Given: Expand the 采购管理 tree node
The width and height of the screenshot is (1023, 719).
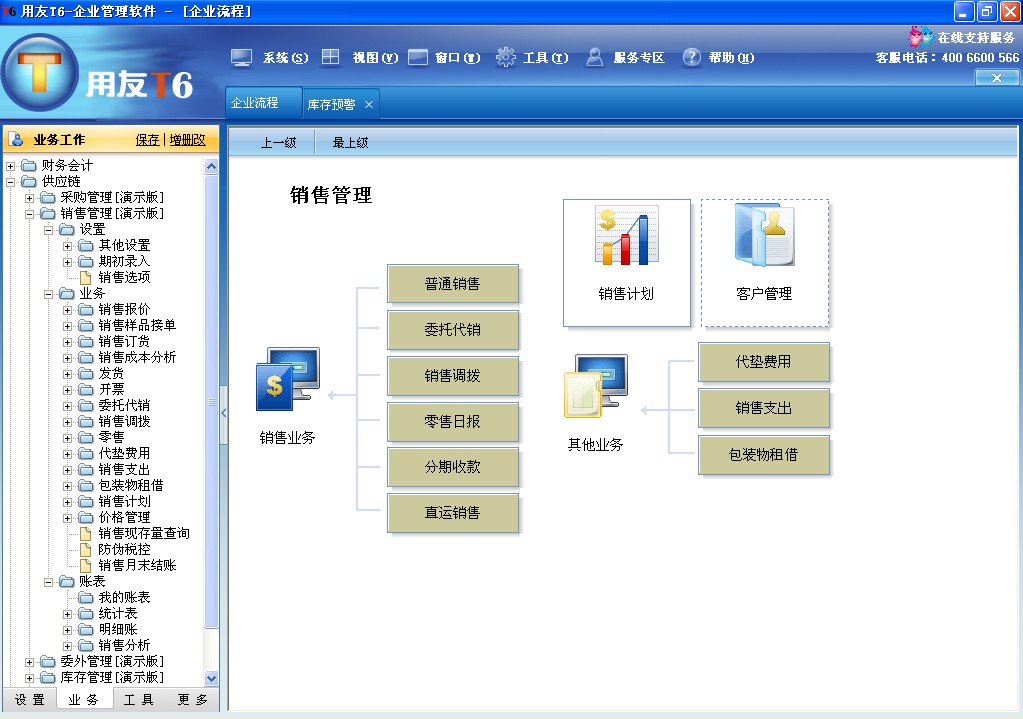Looking at the screenshot, I should click(29, 198).
